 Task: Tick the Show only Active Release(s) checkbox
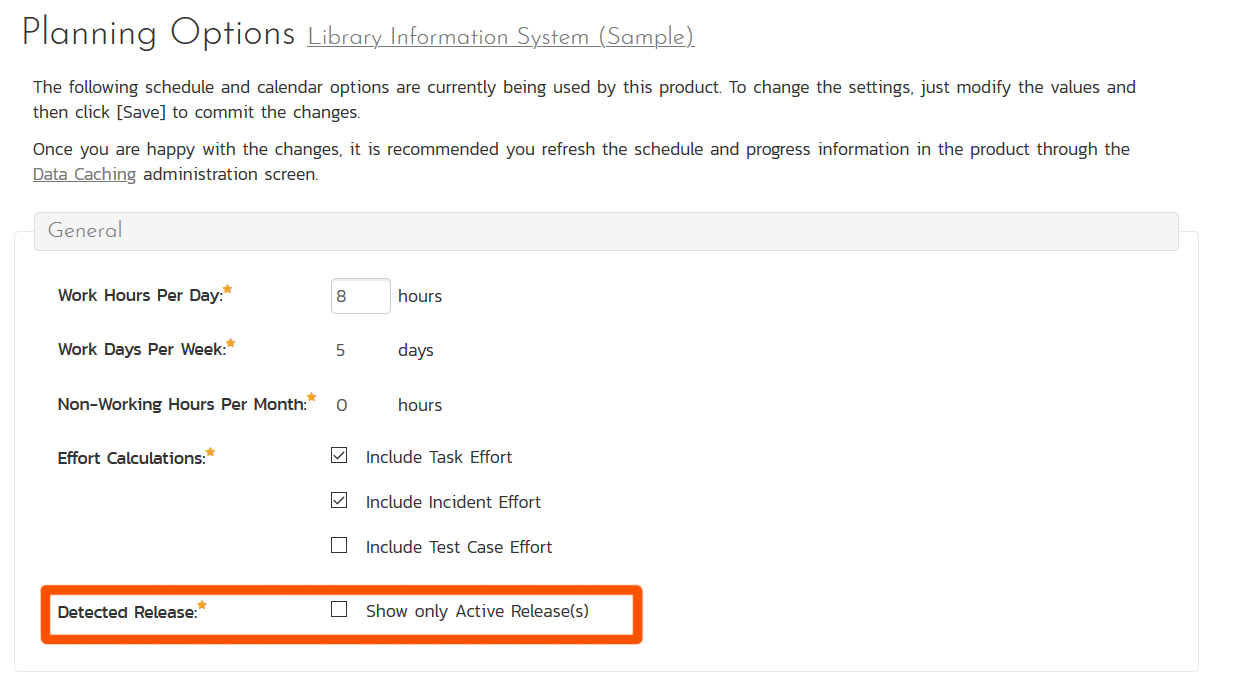[x=340, y=610]
